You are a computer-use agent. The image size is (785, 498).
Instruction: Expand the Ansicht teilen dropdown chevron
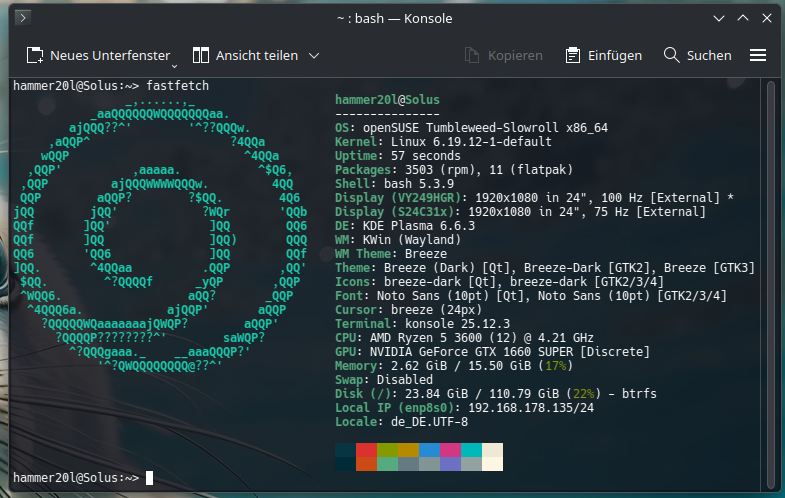[x=314, y=55]
